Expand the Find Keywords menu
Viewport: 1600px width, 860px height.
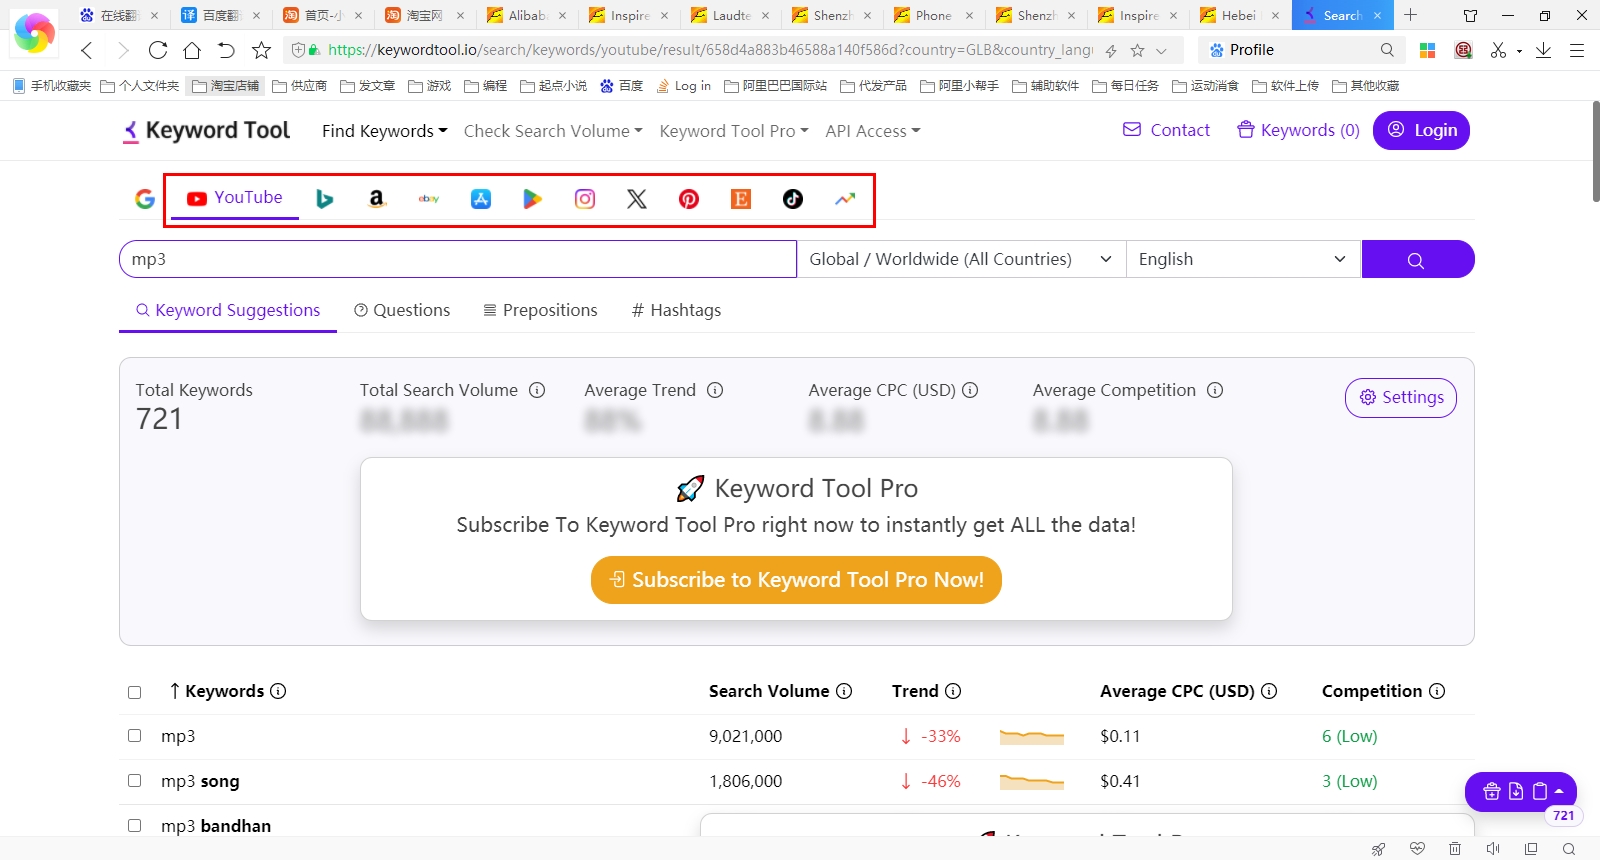[385, 131]
